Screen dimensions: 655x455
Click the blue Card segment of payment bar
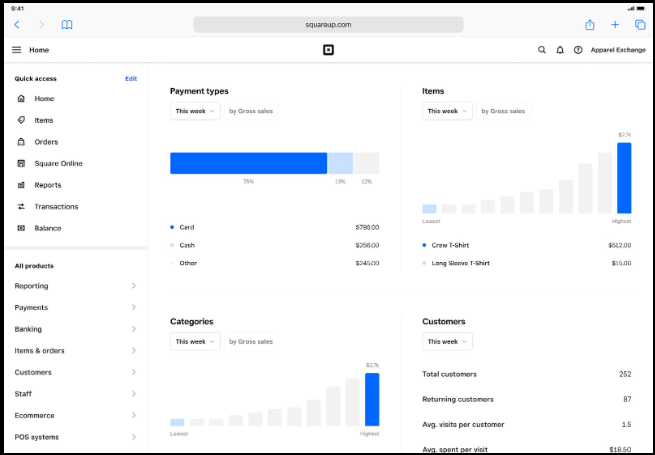point(249,163)
